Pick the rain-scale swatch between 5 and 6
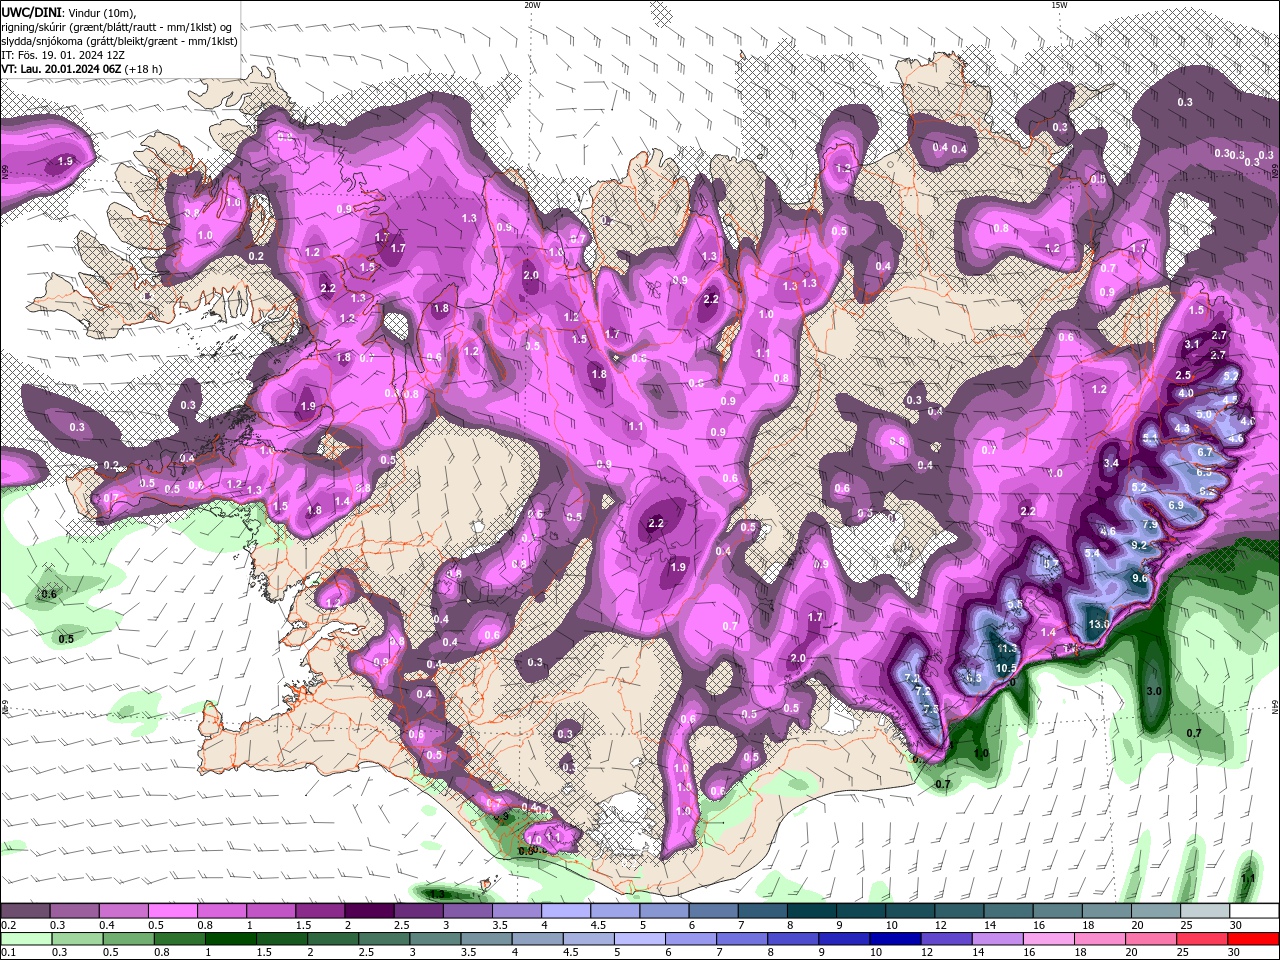 tap(640, 938)
